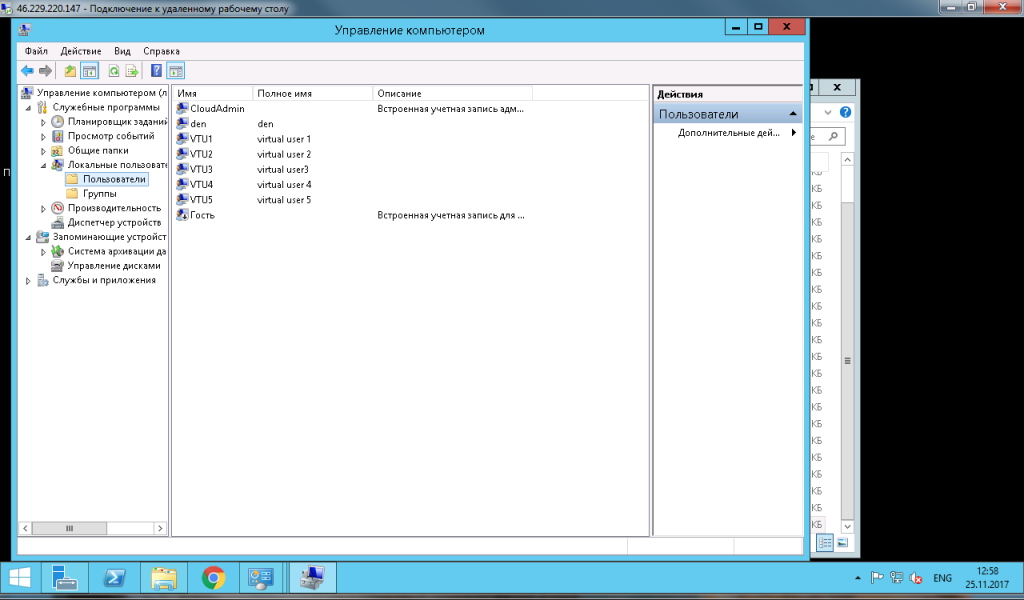Sort by the Описание column header
This screenshot has width=1024, height=600.
pos(453,93)
